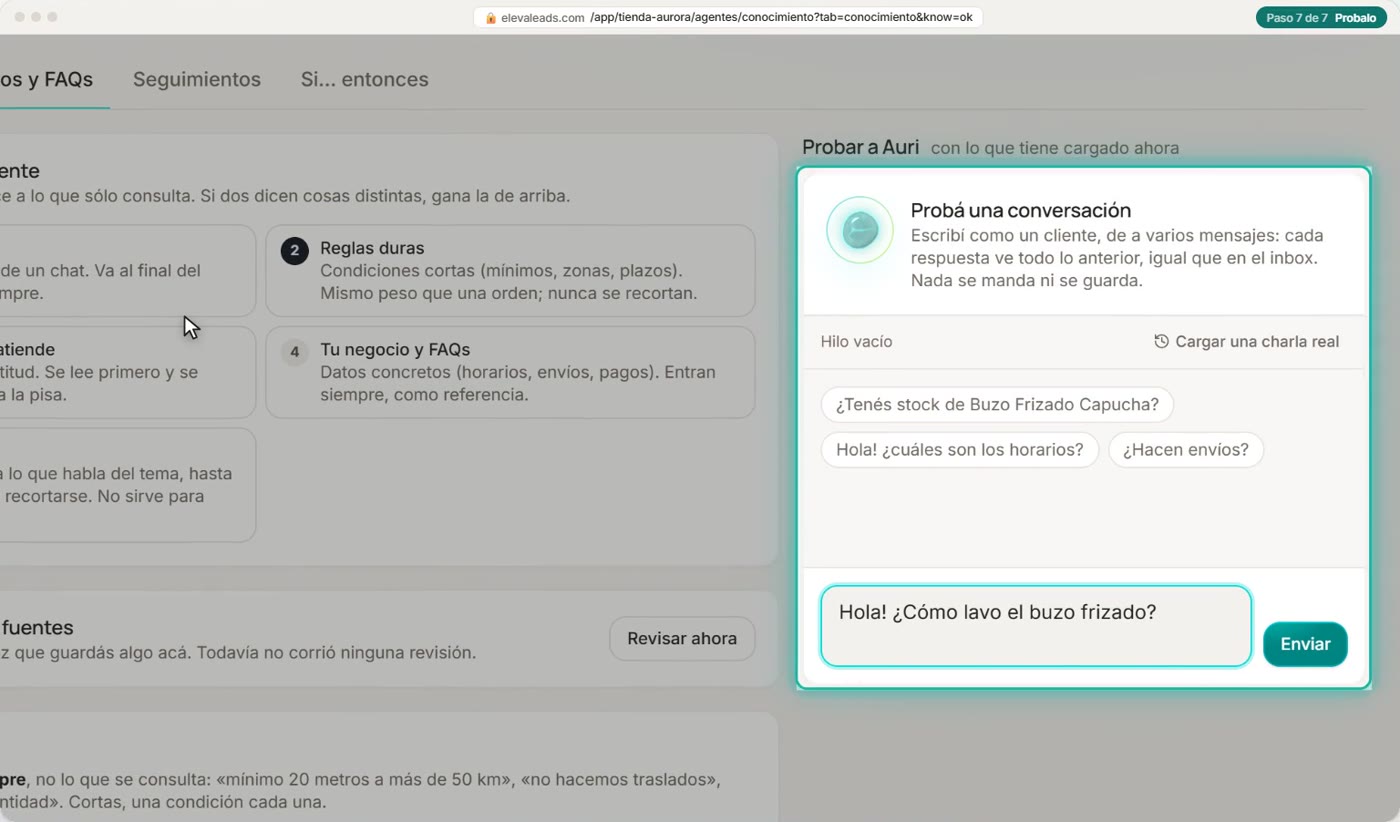Send the message with the Enviar button
1400x822 pixels.
[x=1305, y=644]
